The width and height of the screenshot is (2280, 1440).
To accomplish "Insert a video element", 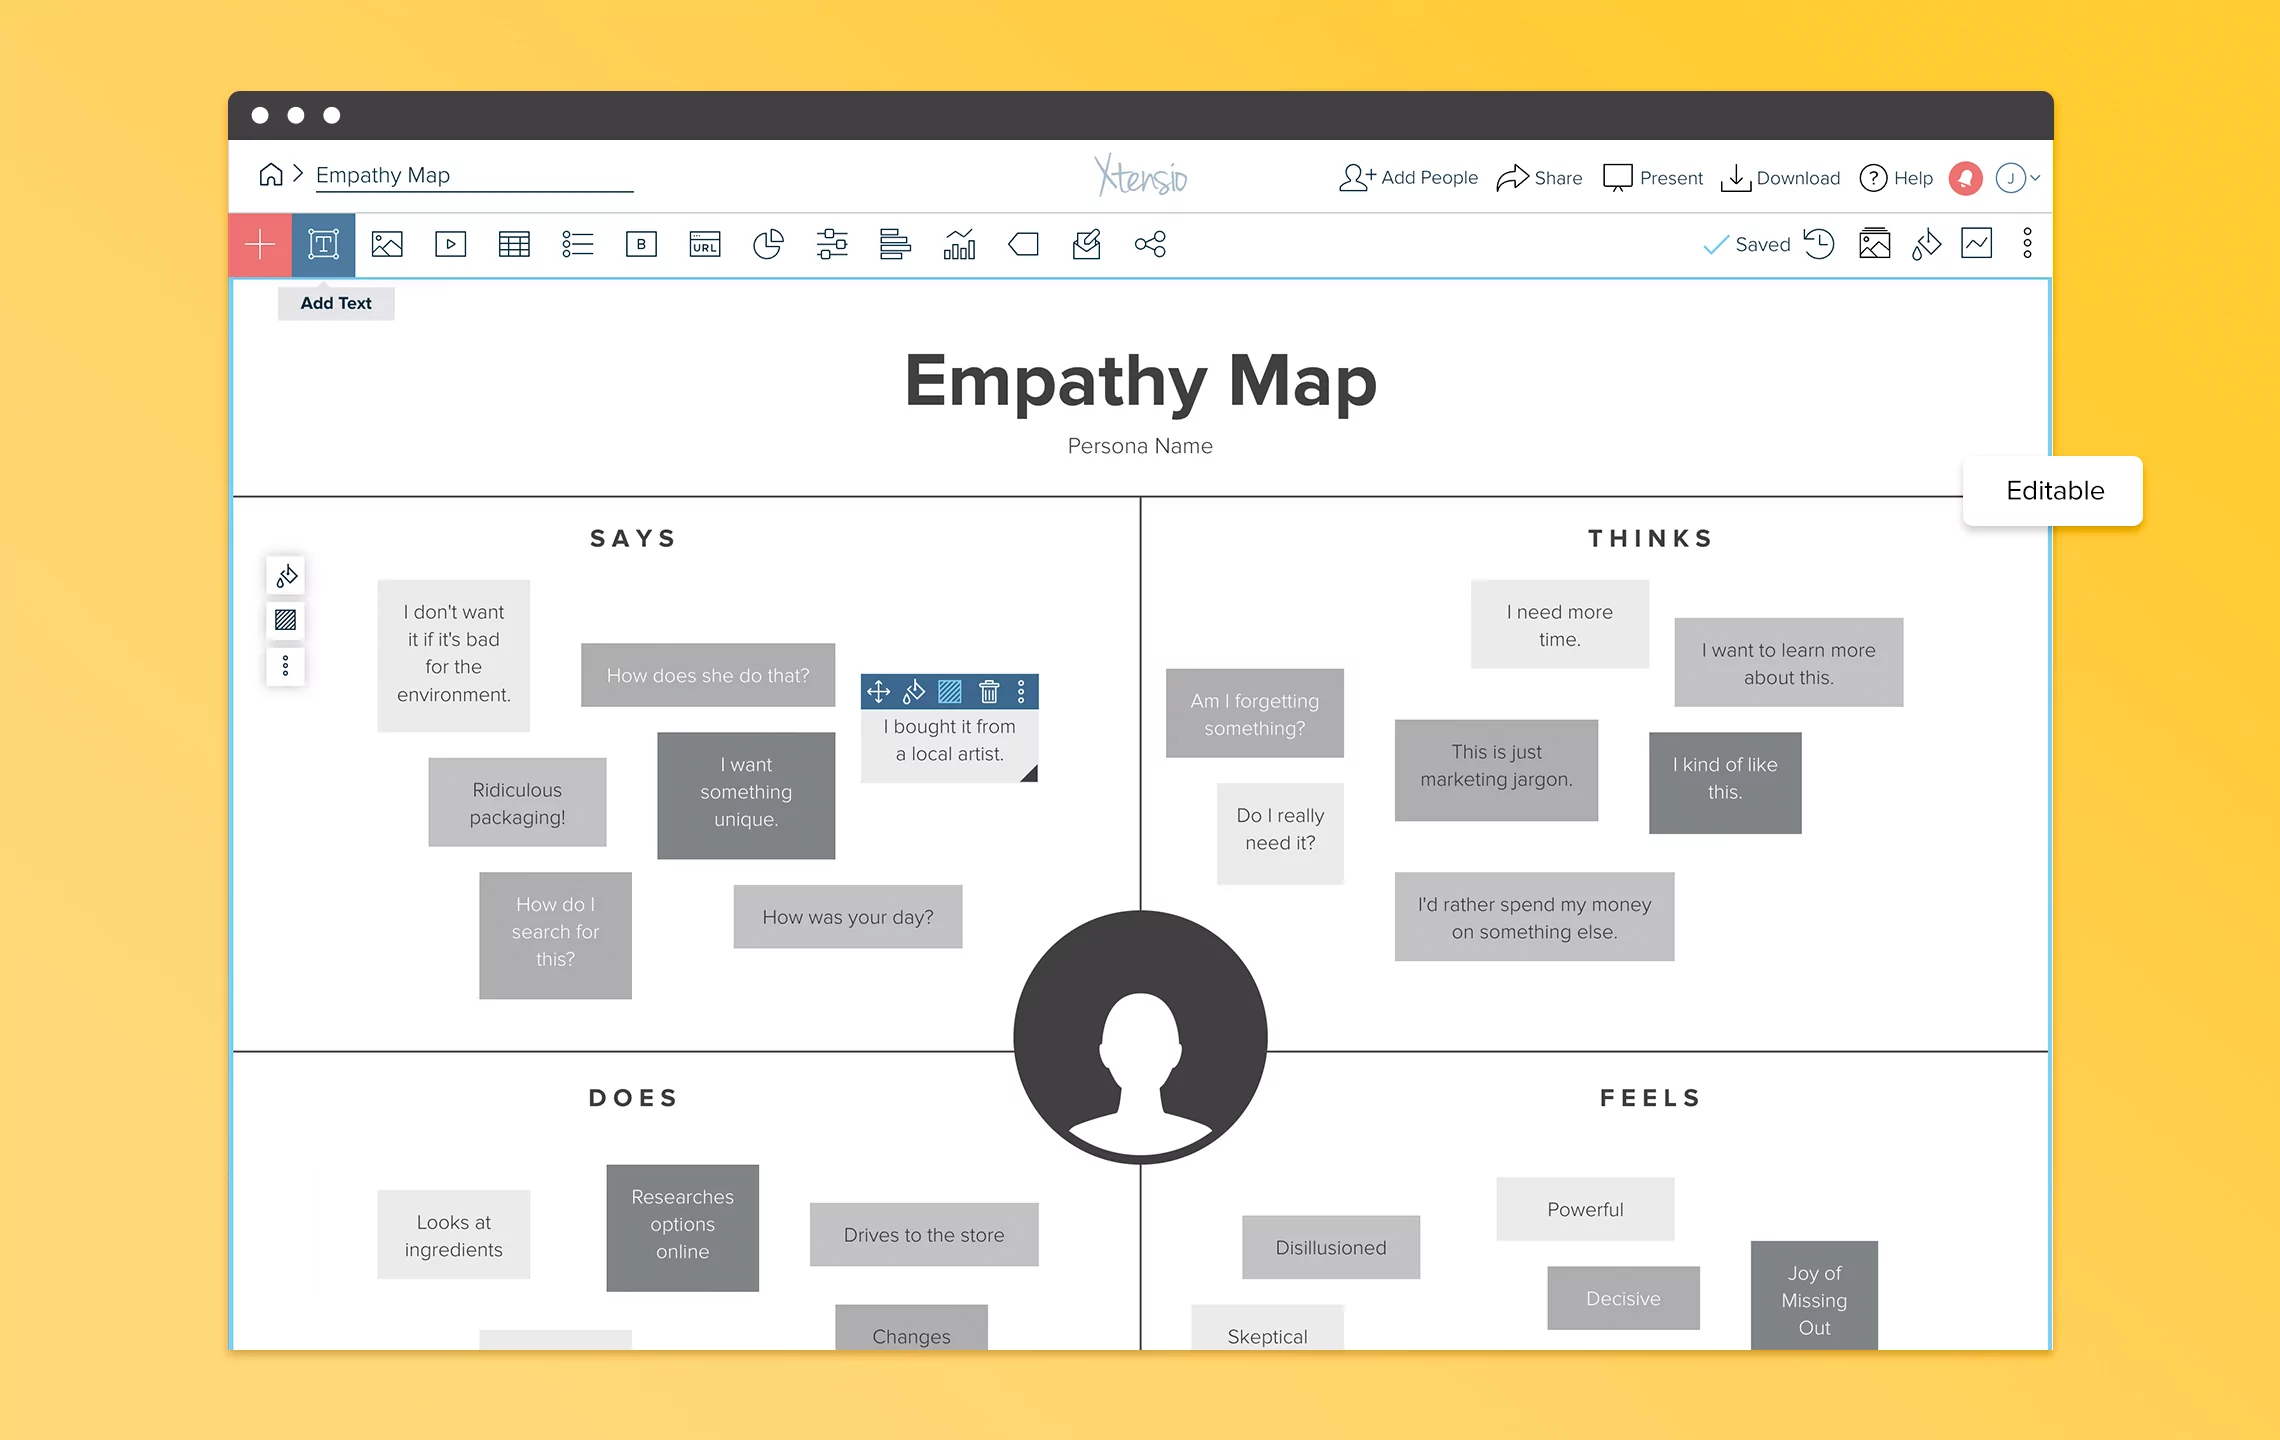I will coord(450,244).
